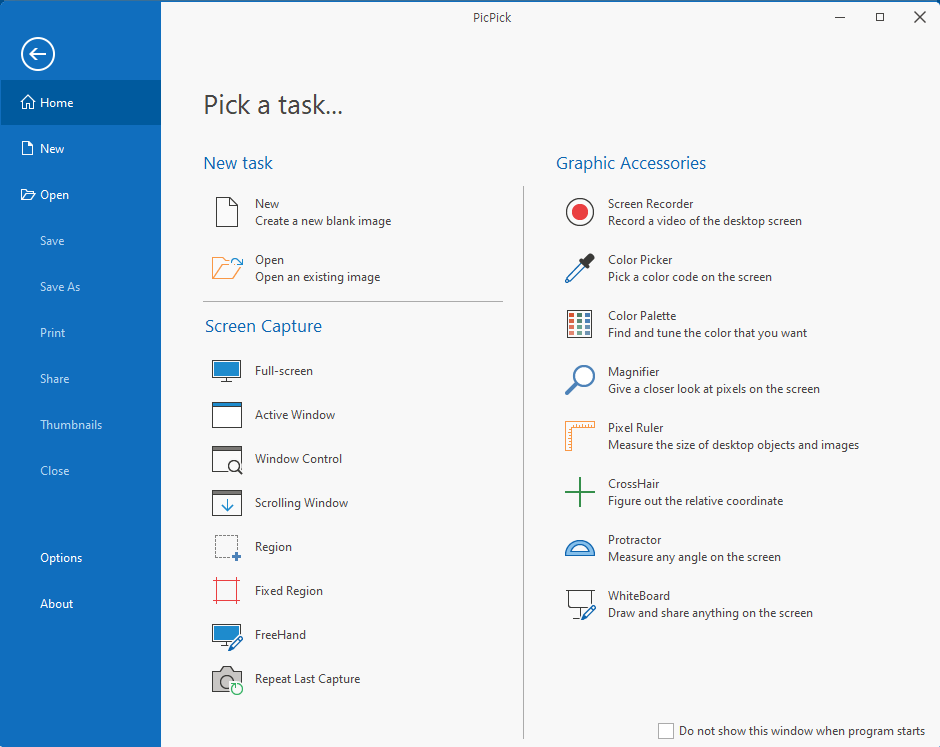Click the Region dashed-square icon
Viewport: 940px width, 747px height.
tap(227, 547)
